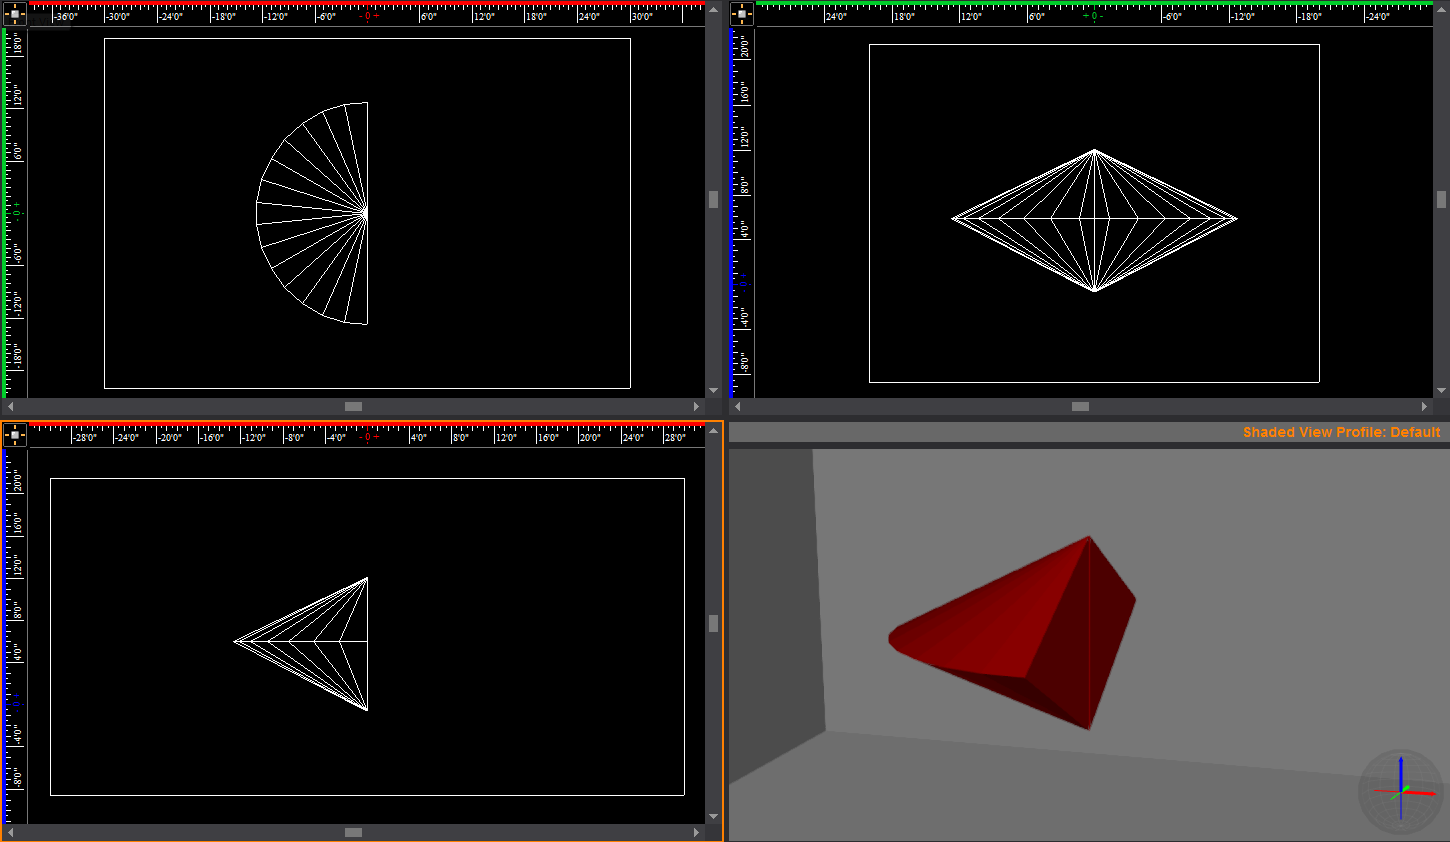The width and height of the screenshot is (1450, 842).
Task: Click the green zero mark on top-right ruler
Action: coord(1093,16)
